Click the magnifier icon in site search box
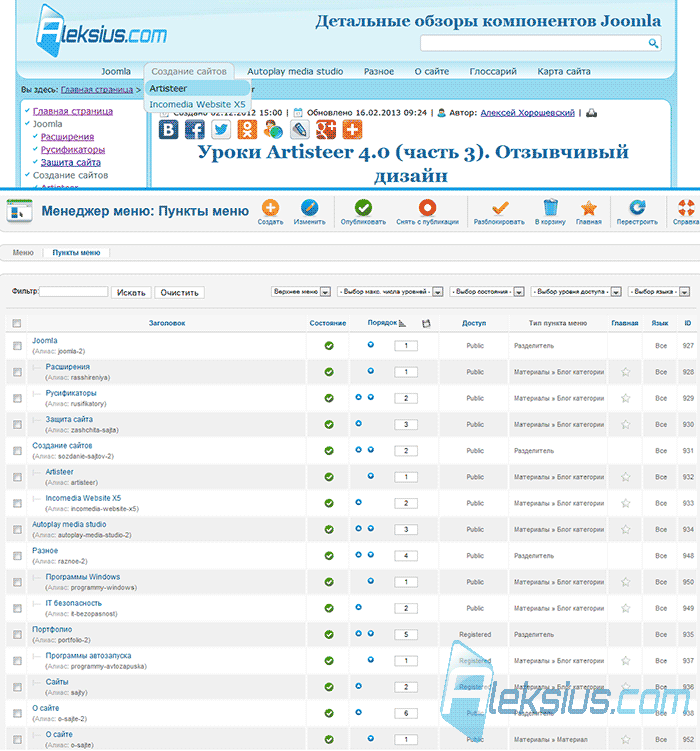Screen dimensions: 700x751 tap(653, 44)
